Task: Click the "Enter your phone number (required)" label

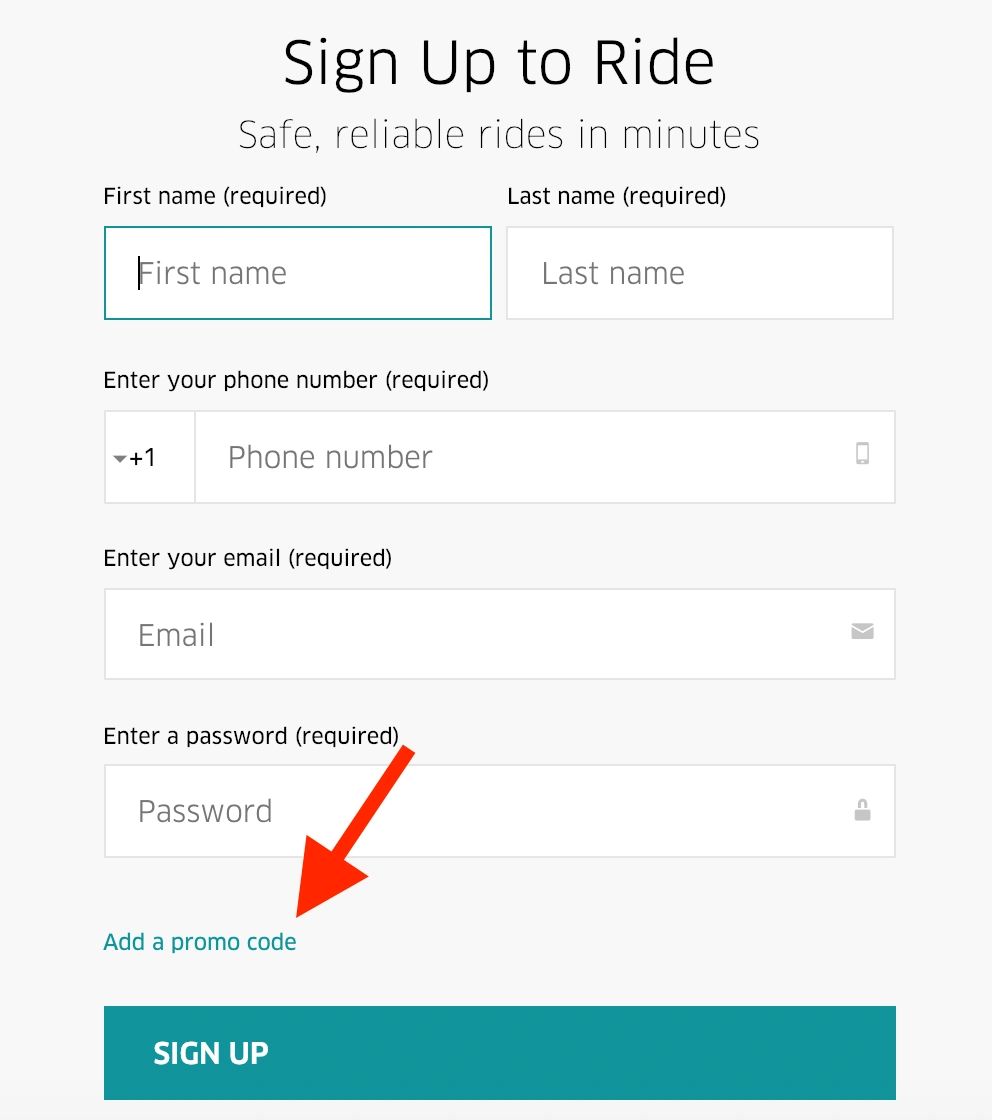Action: coord(296,380)
